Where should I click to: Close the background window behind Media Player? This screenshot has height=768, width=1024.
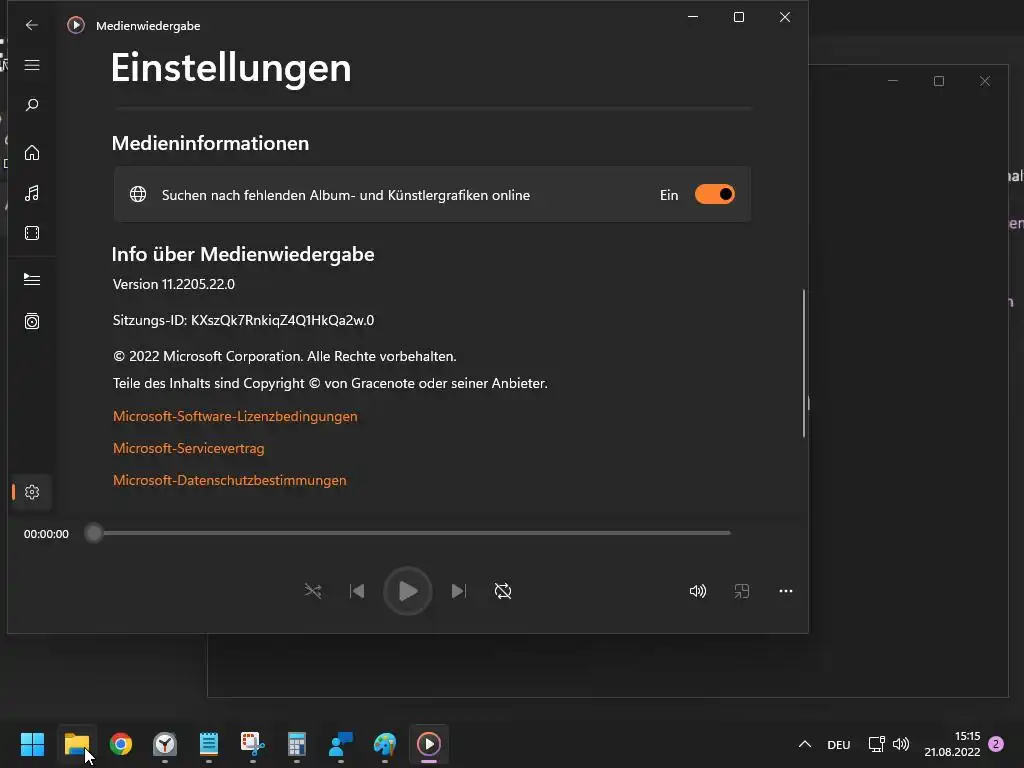[x=985, y=81]
